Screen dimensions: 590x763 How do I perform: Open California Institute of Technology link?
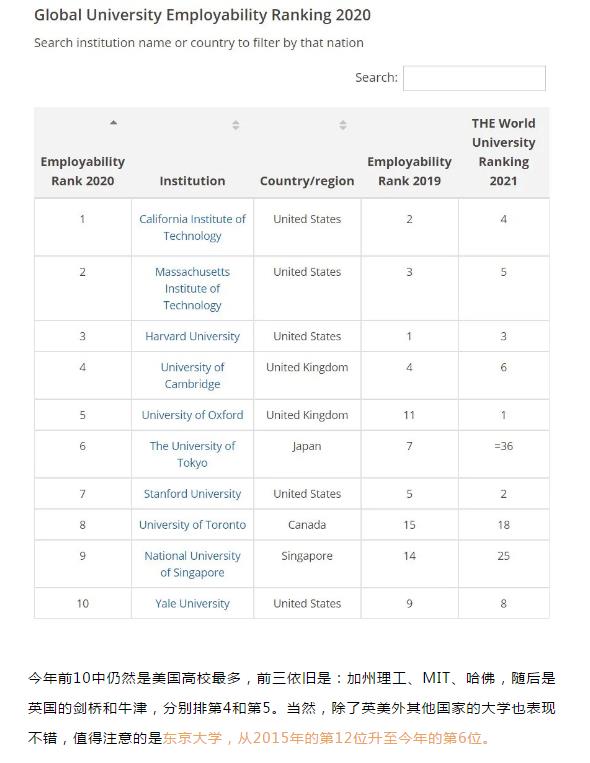coord(192,227)
